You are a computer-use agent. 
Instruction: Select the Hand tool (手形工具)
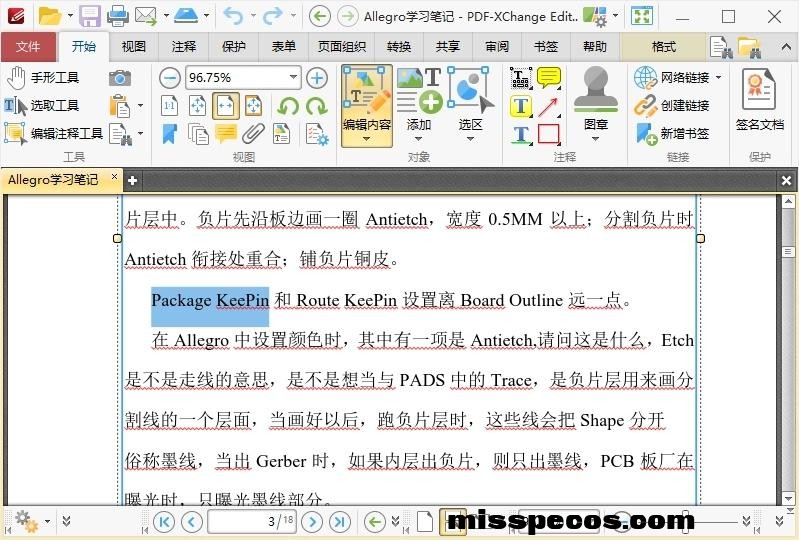click(43, 77)
